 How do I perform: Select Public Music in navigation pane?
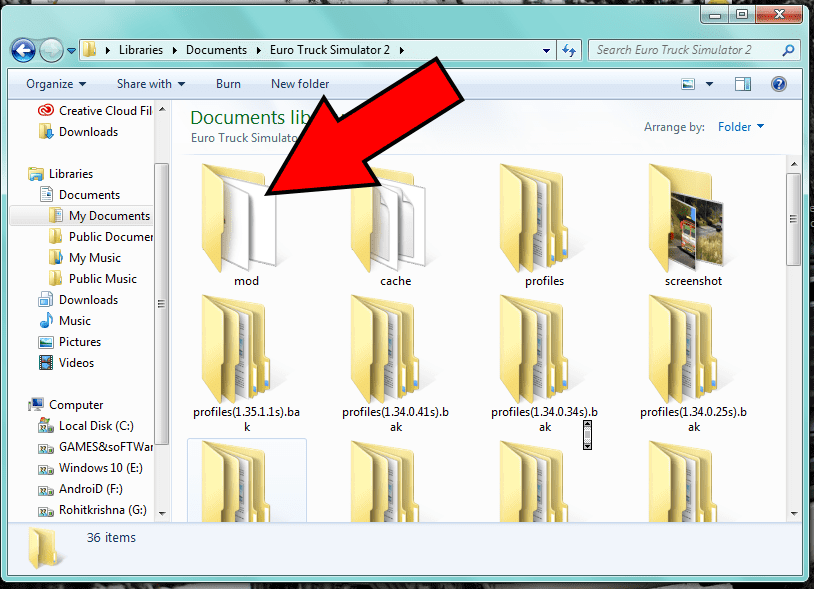pyautogui.click(x=92, y=279)
